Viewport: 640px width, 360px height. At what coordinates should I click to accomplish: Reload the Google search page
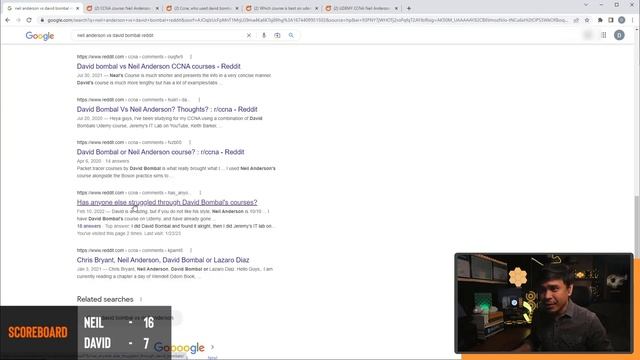tap(29, 20)
